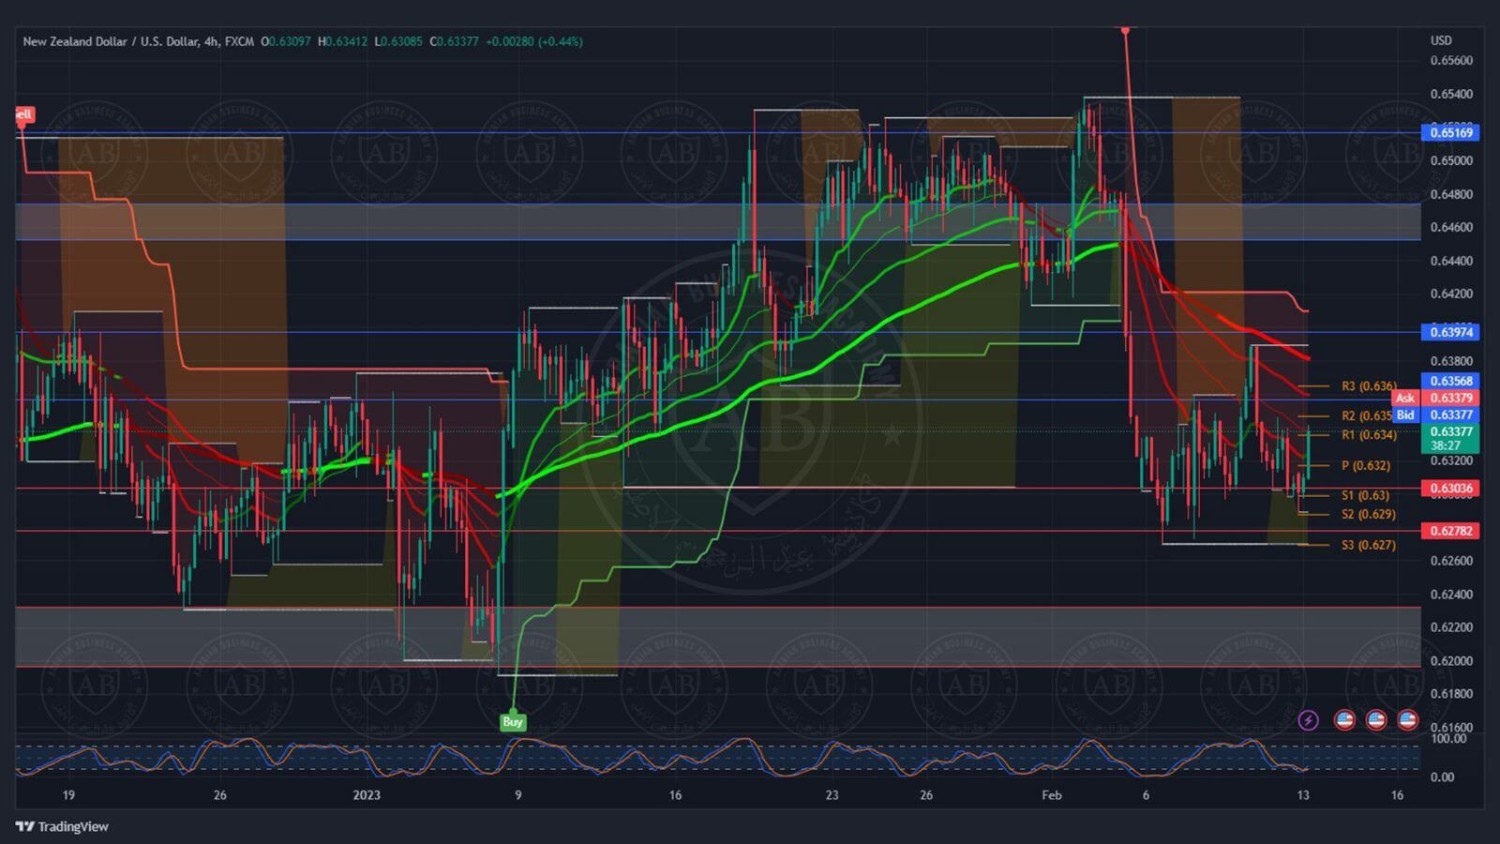Click the green last-price label with countdown 38:27
This screenshot has height=844, width=1500.
[1450, 439]
